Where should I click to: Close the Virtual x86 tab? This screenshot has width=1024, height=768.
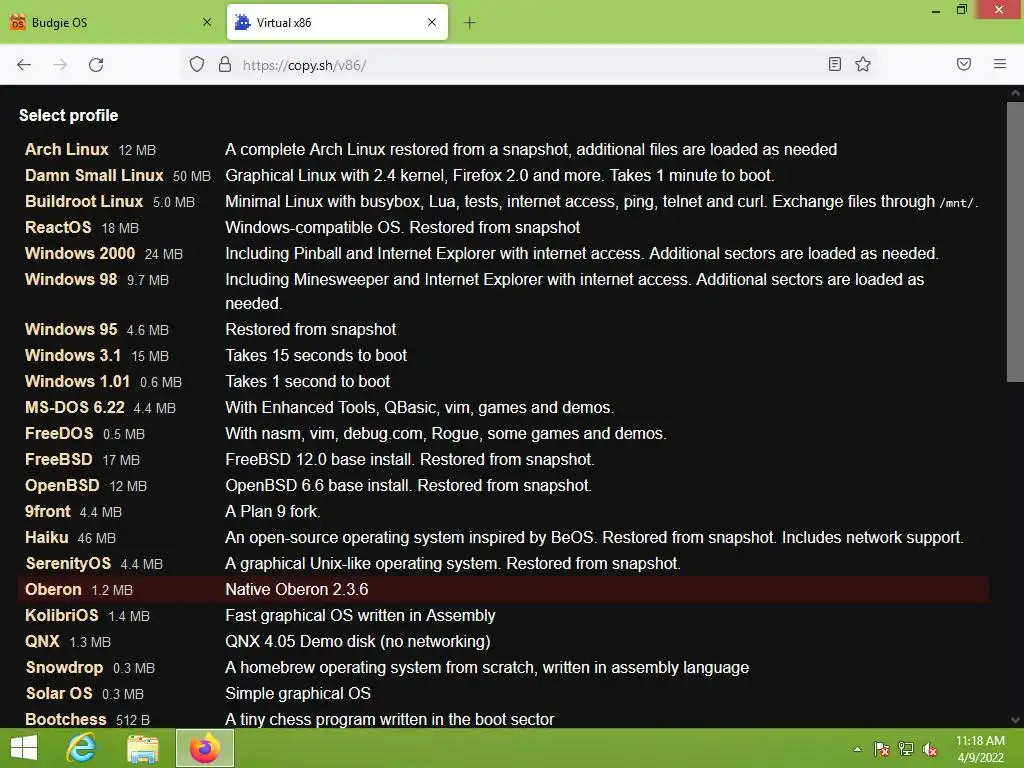432,22
